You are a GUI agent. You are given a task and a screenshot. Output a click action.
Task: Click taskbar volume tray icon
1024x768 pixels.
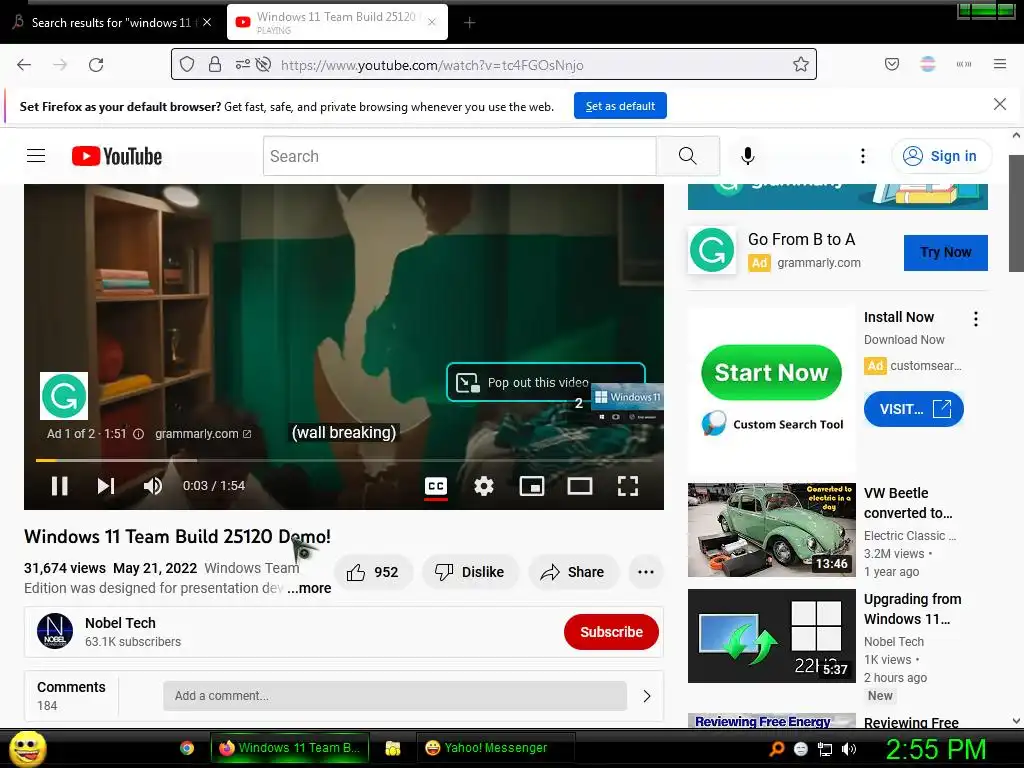click(849, 750)
